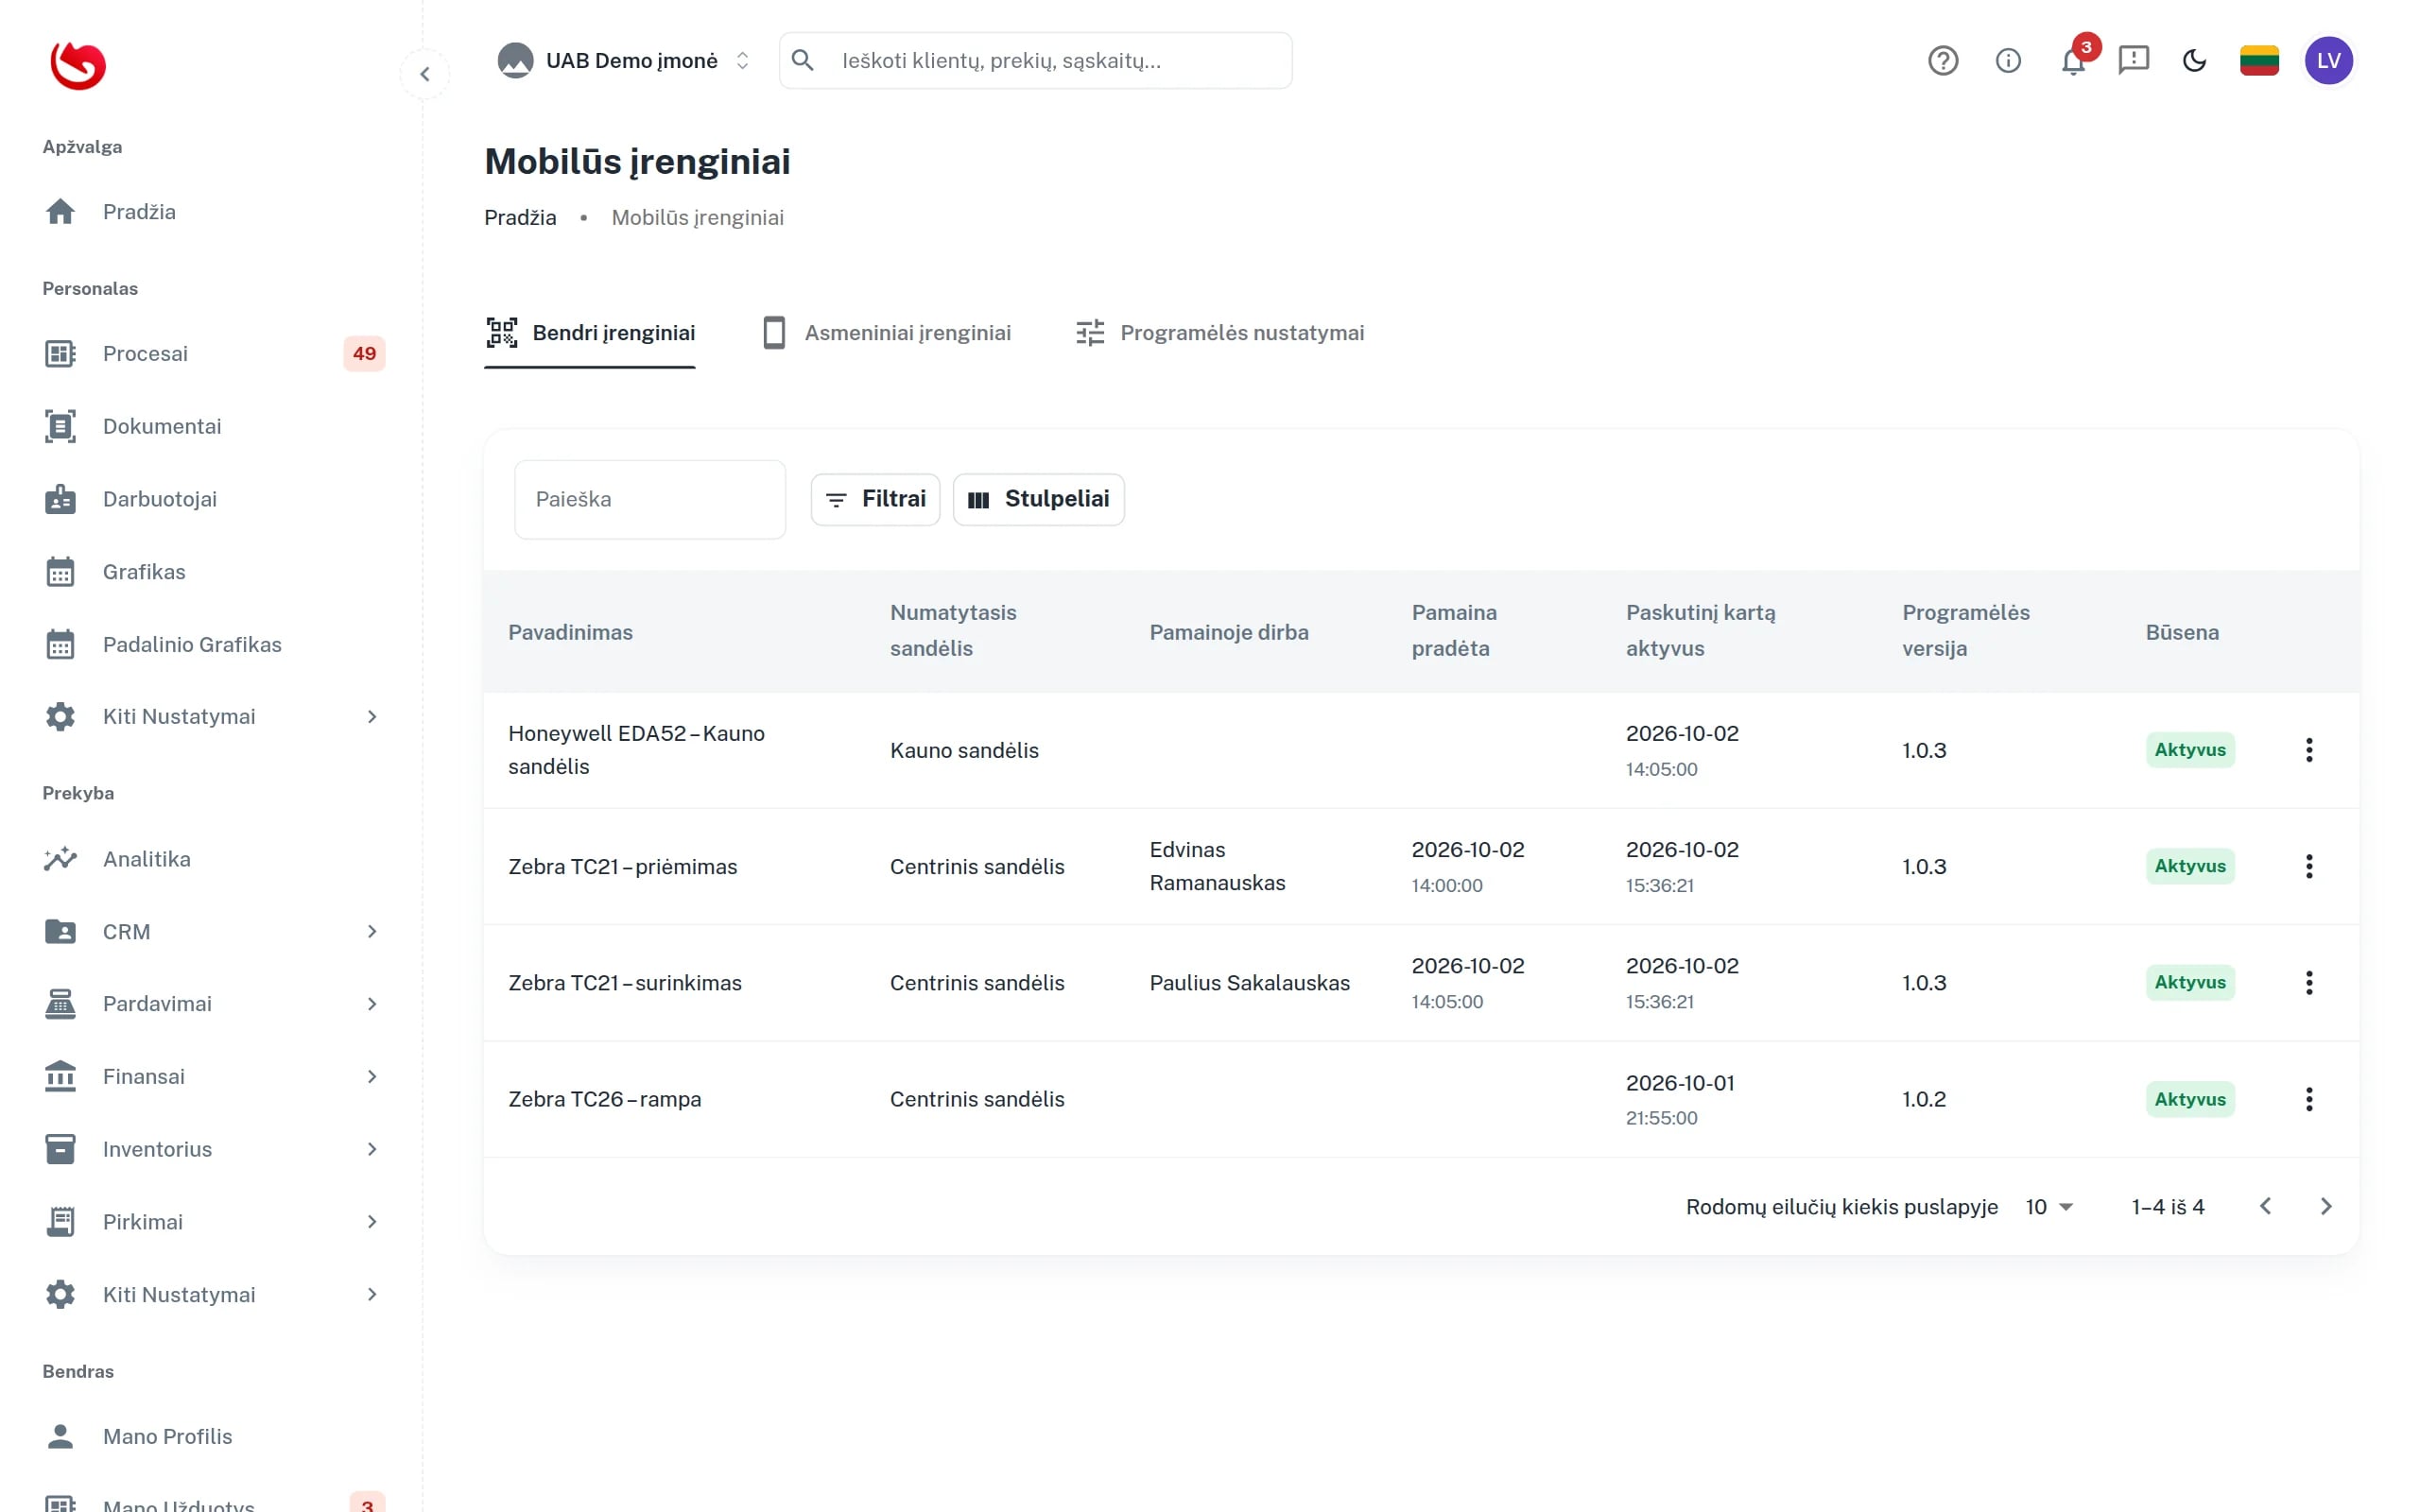
Task: Open Dokumentai in sidebar
Action: [212, 426]
